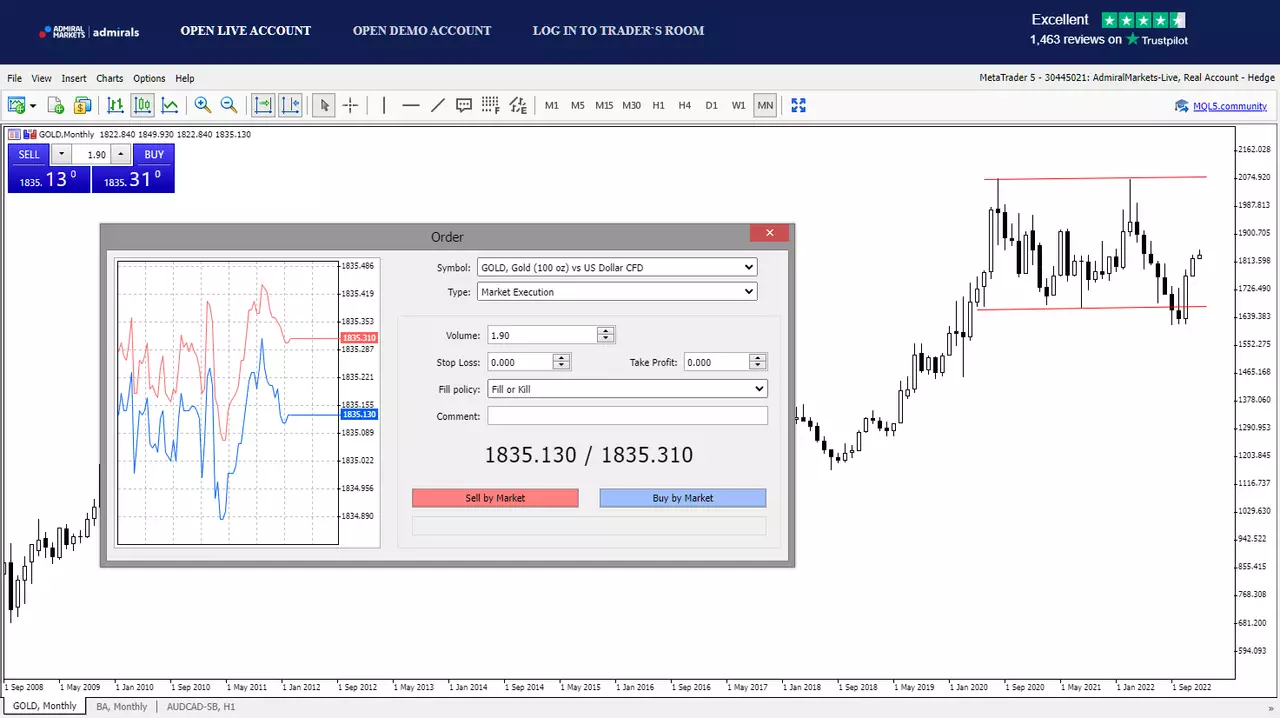
Task: Select the Fibonacci grid tool
Action: (x=490, y=105)
